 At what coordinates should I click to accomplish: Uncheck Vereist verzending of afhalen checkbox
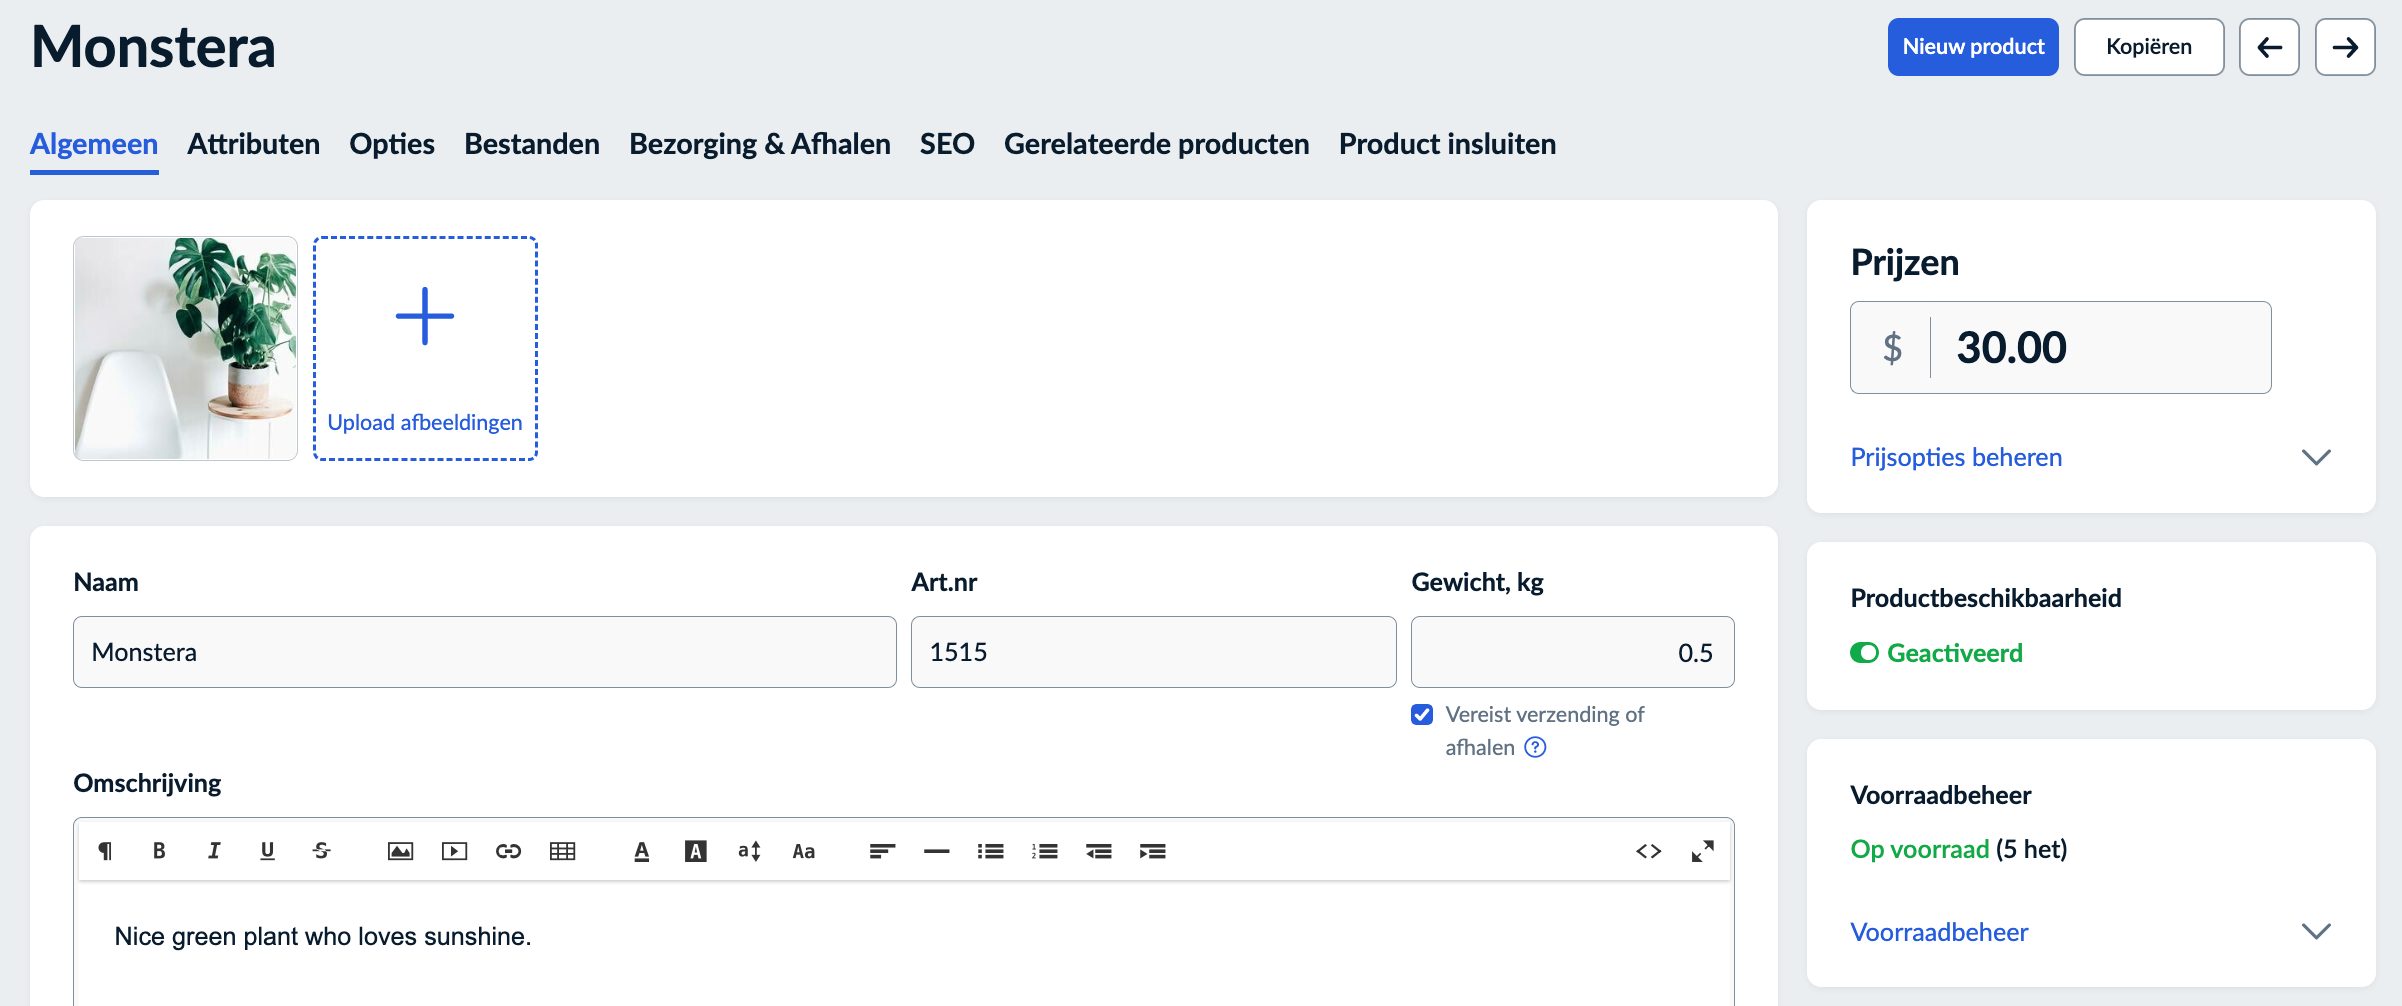point(1422,714)
